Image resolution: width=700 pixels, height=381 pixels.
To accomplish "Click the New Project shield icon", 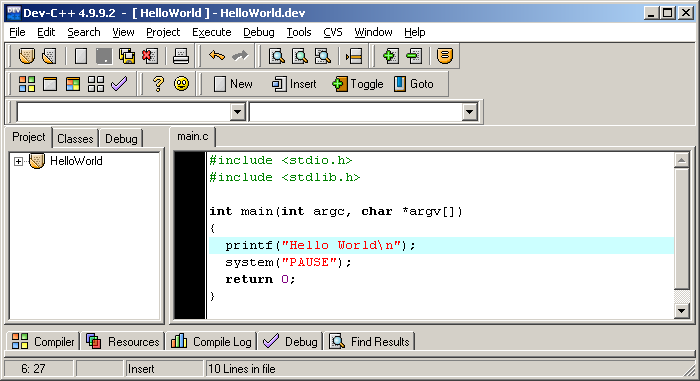I will pos(27,56).
